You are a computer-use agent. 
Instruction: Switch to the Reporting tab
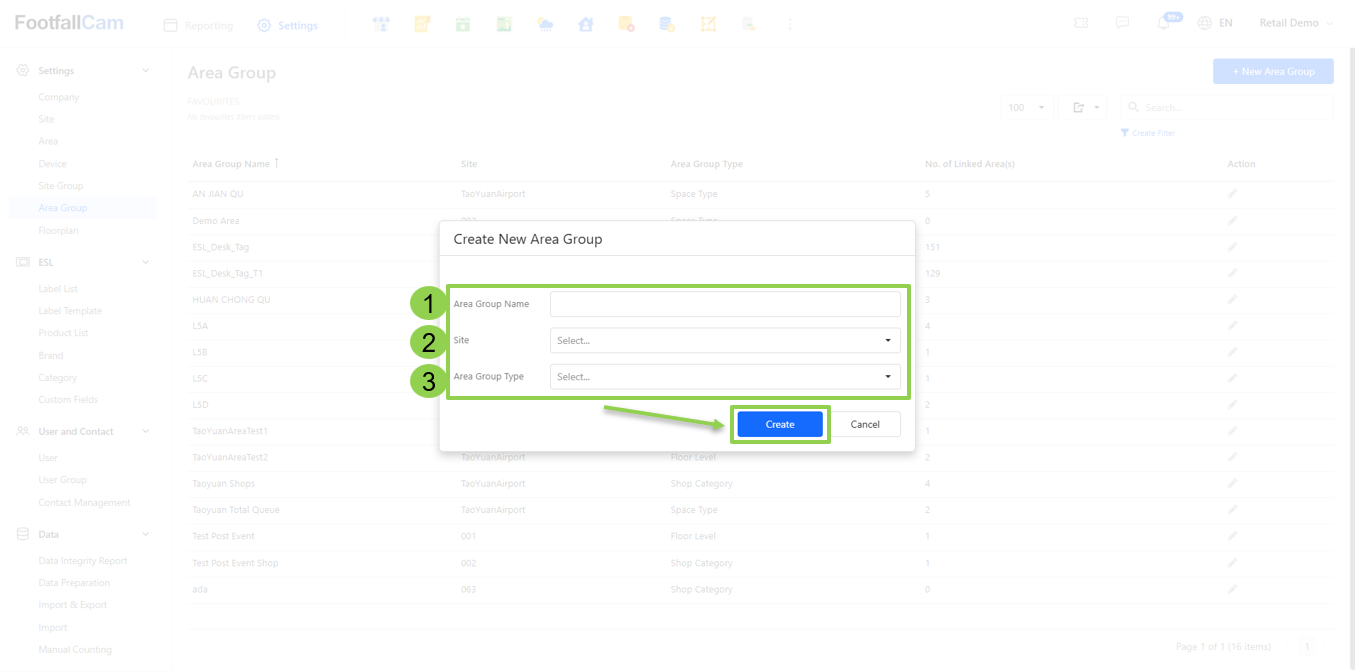tap(198, 26)
